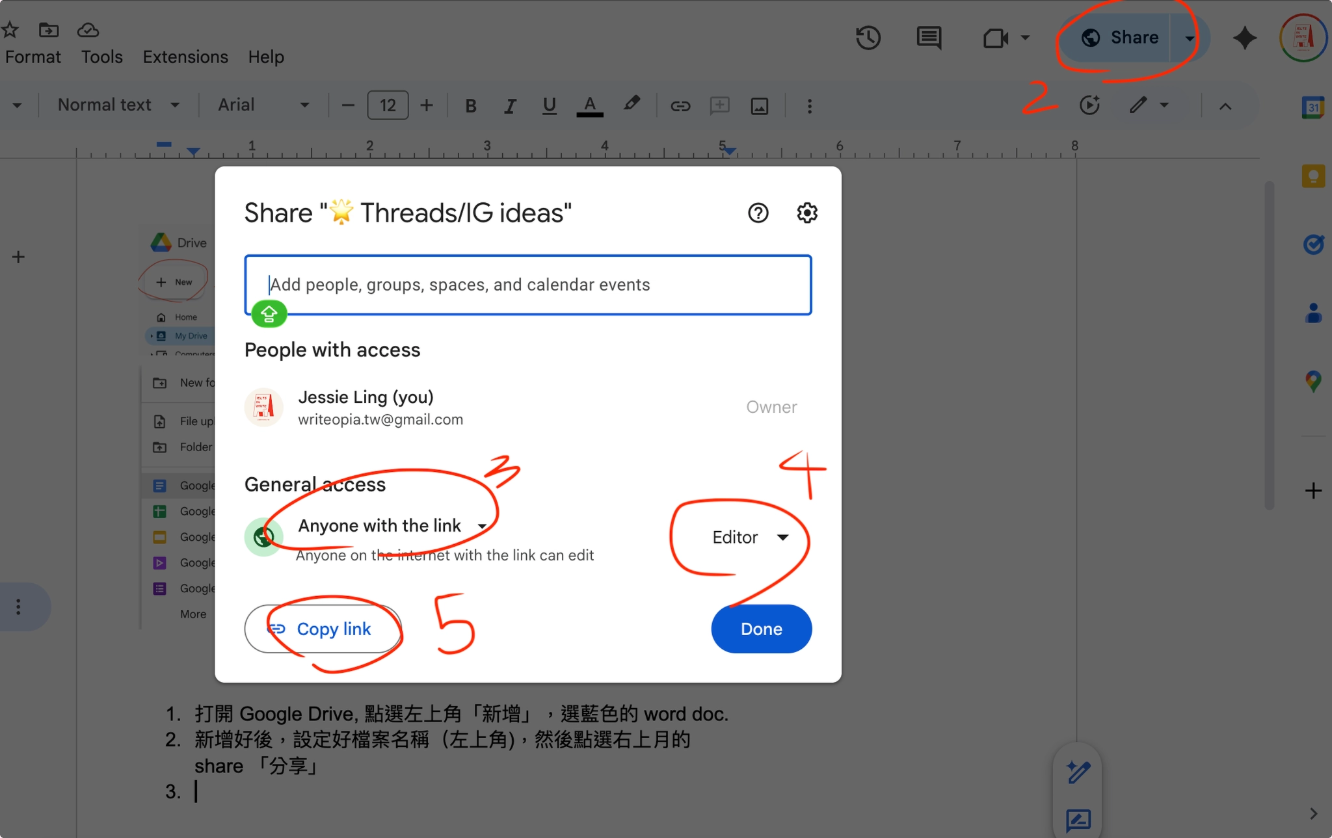Click the Done button

[x=761, y=629]
